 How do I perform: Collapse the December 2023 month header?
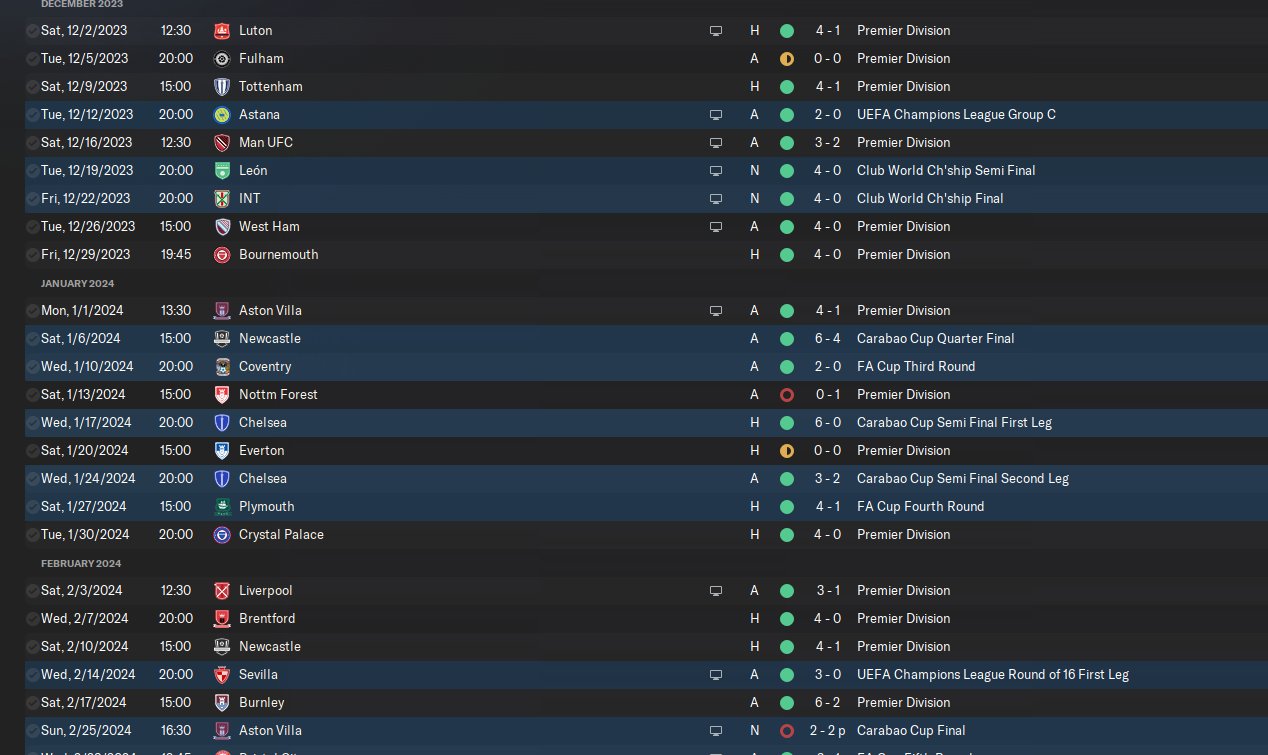[82, 4]
